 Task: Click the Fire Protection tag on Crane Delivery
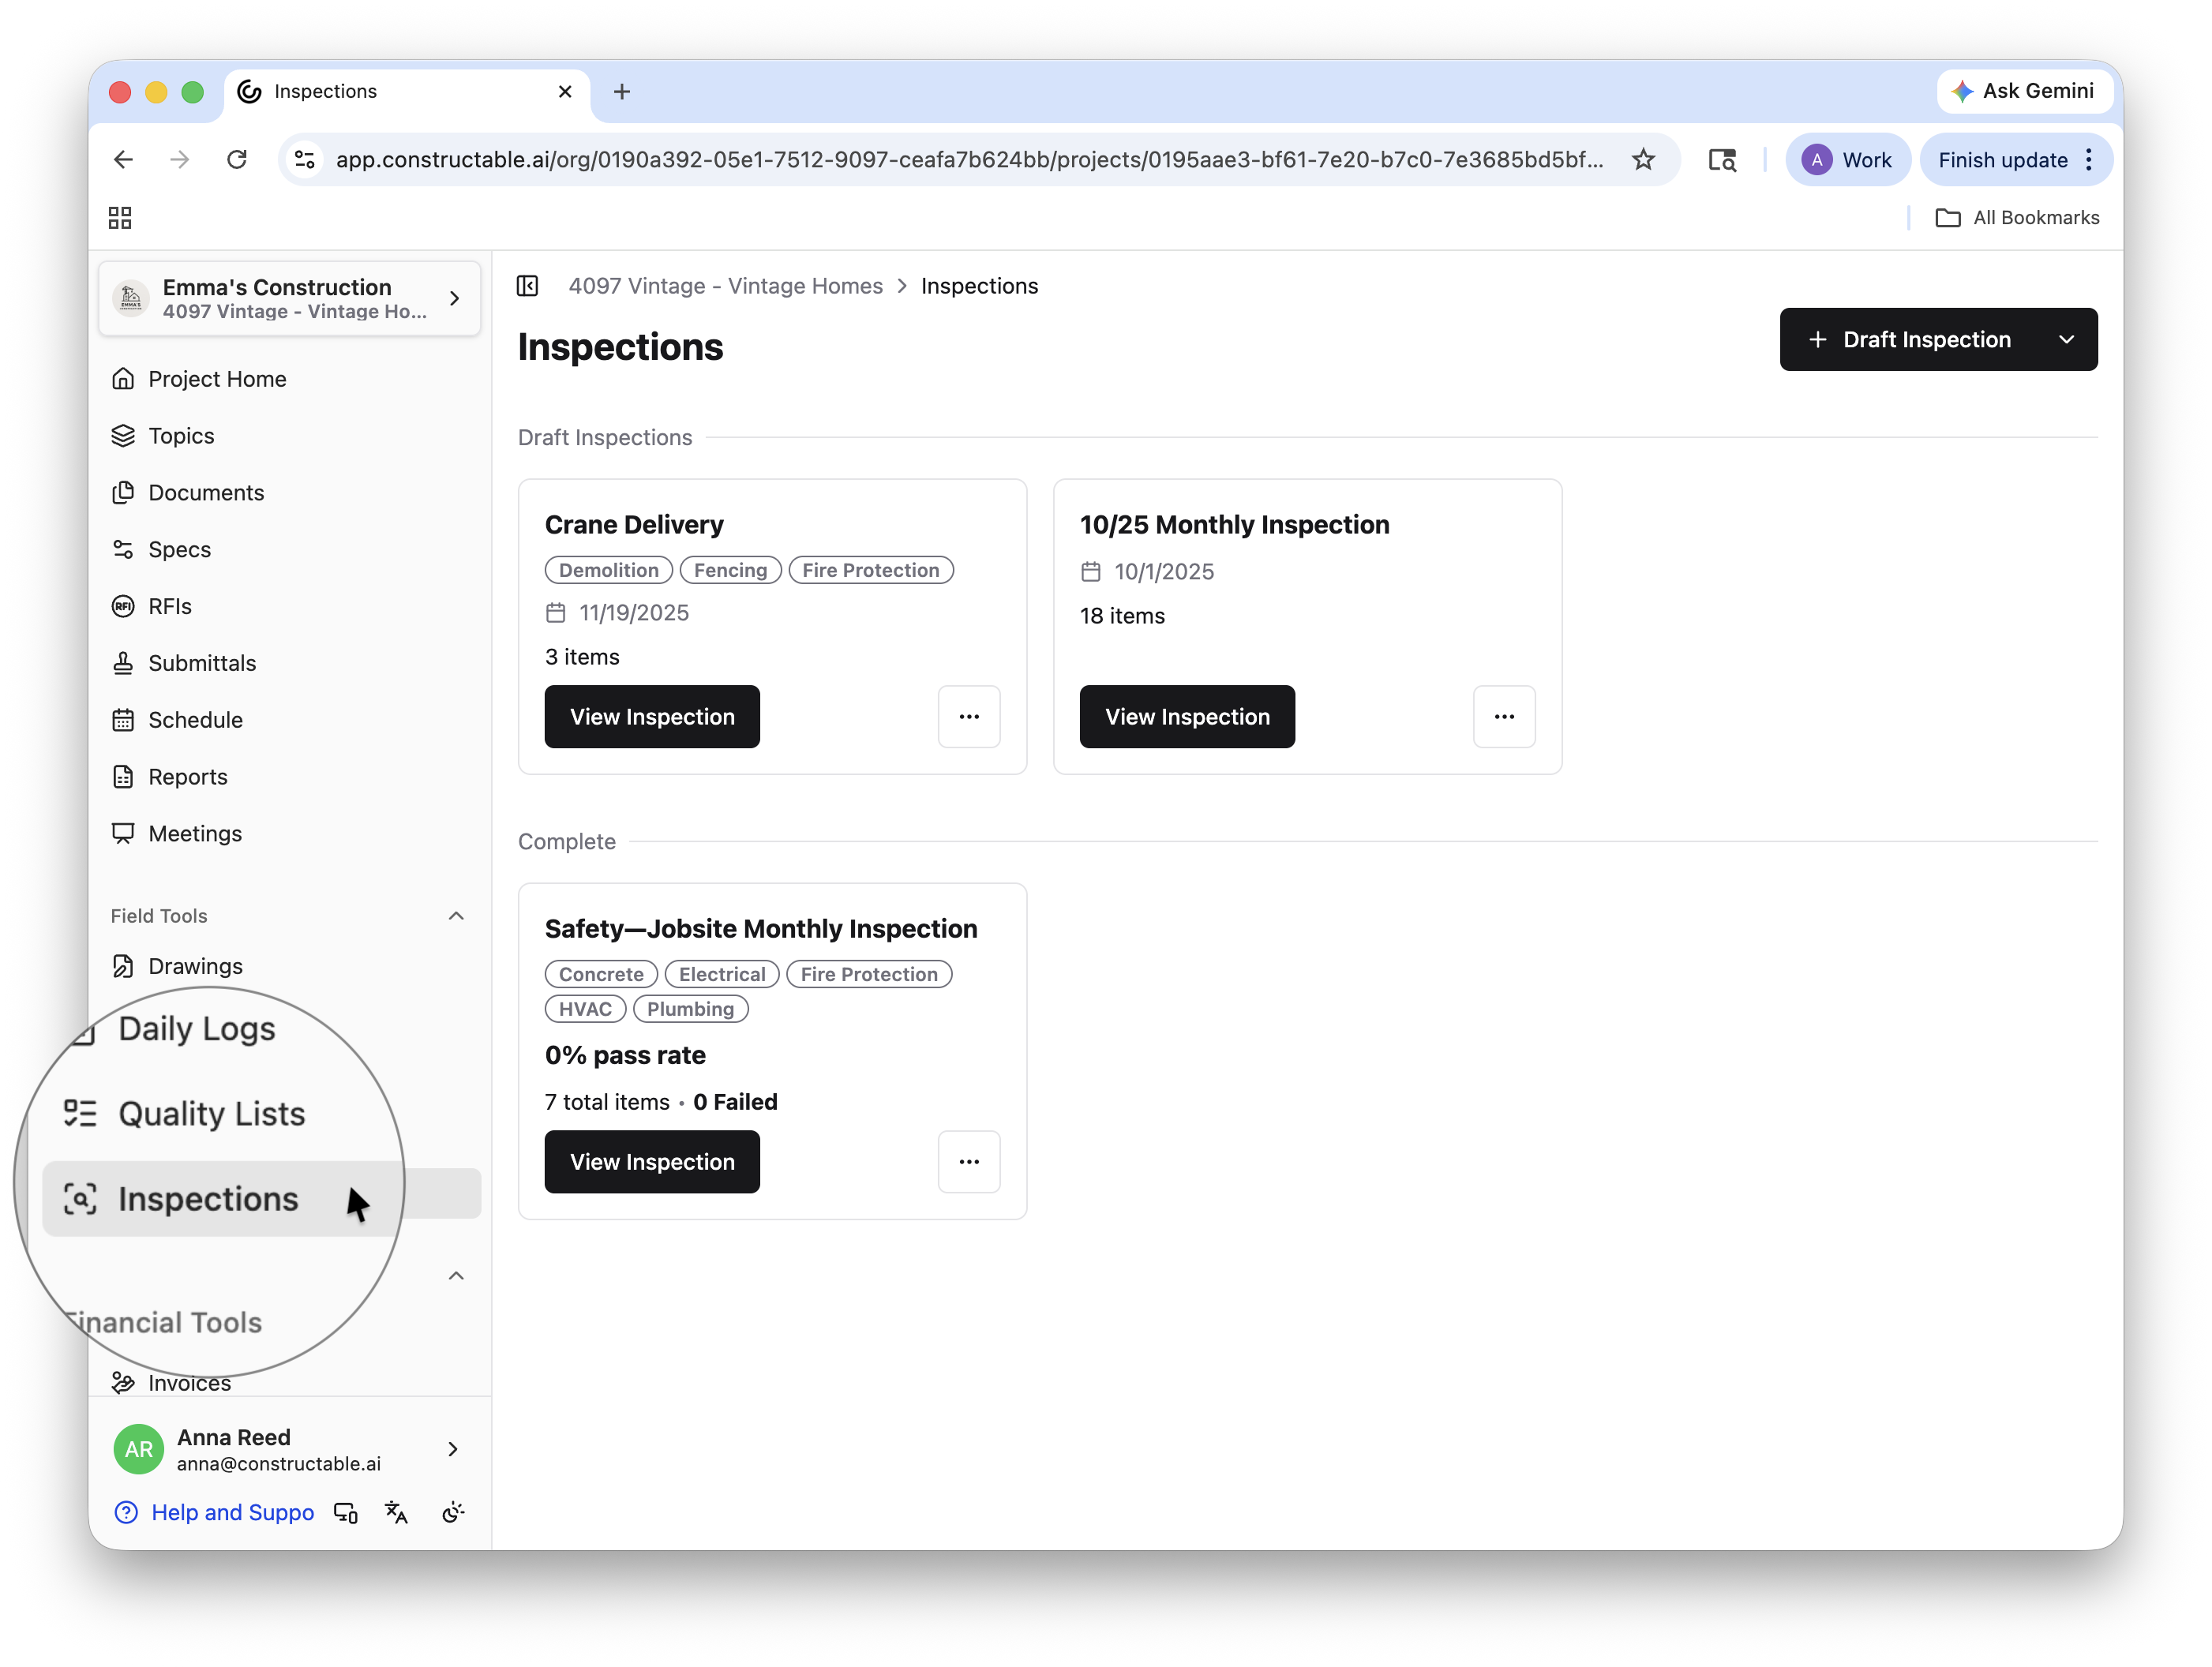click(871, 570)
